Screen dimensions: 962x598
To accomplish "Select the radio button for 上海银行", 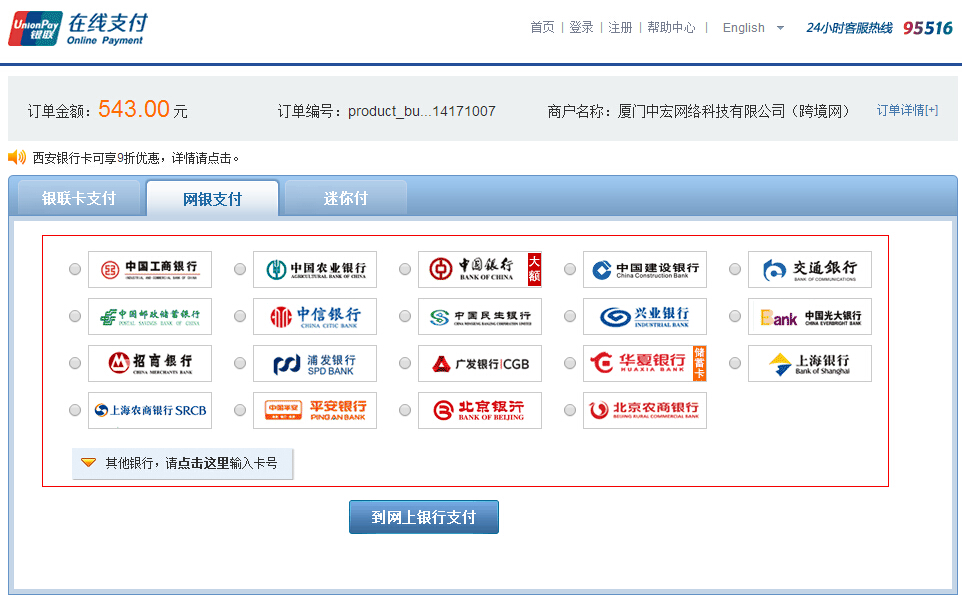I will (x=735, y=363).
